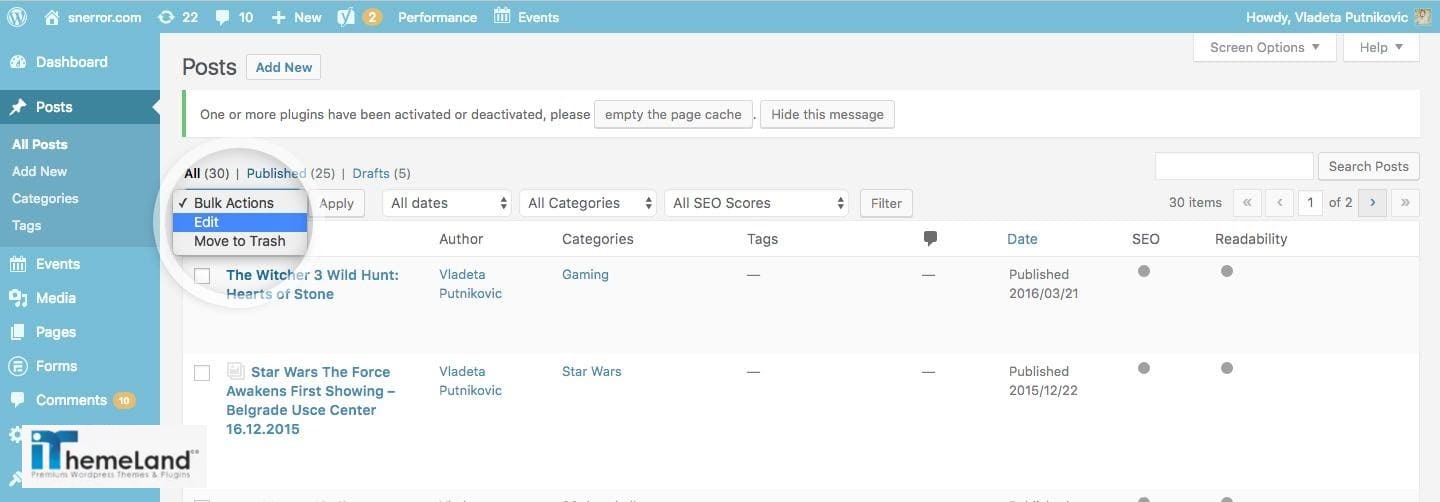Open the Yoast SEO admin bar icon
Screen dimensions: 1440x502
359,17
